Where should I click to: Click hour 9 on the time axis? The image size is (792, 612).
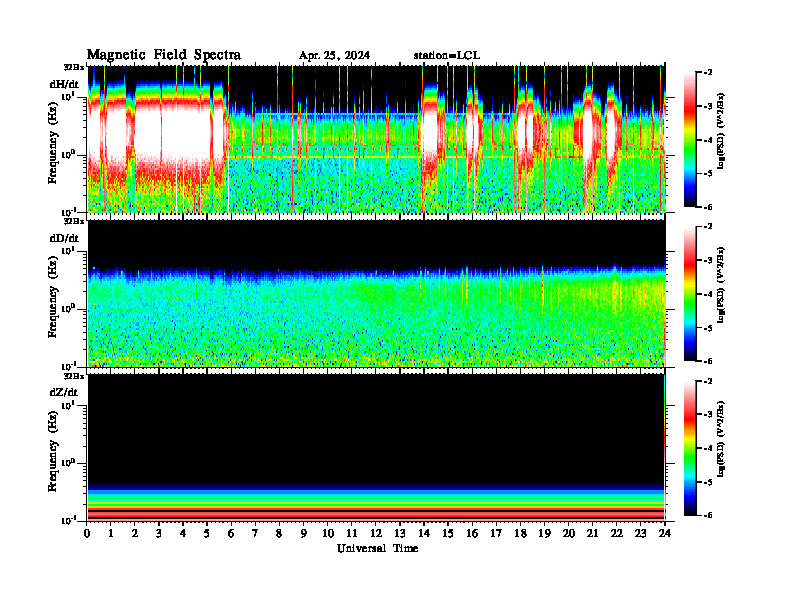(x=304, y=533)
